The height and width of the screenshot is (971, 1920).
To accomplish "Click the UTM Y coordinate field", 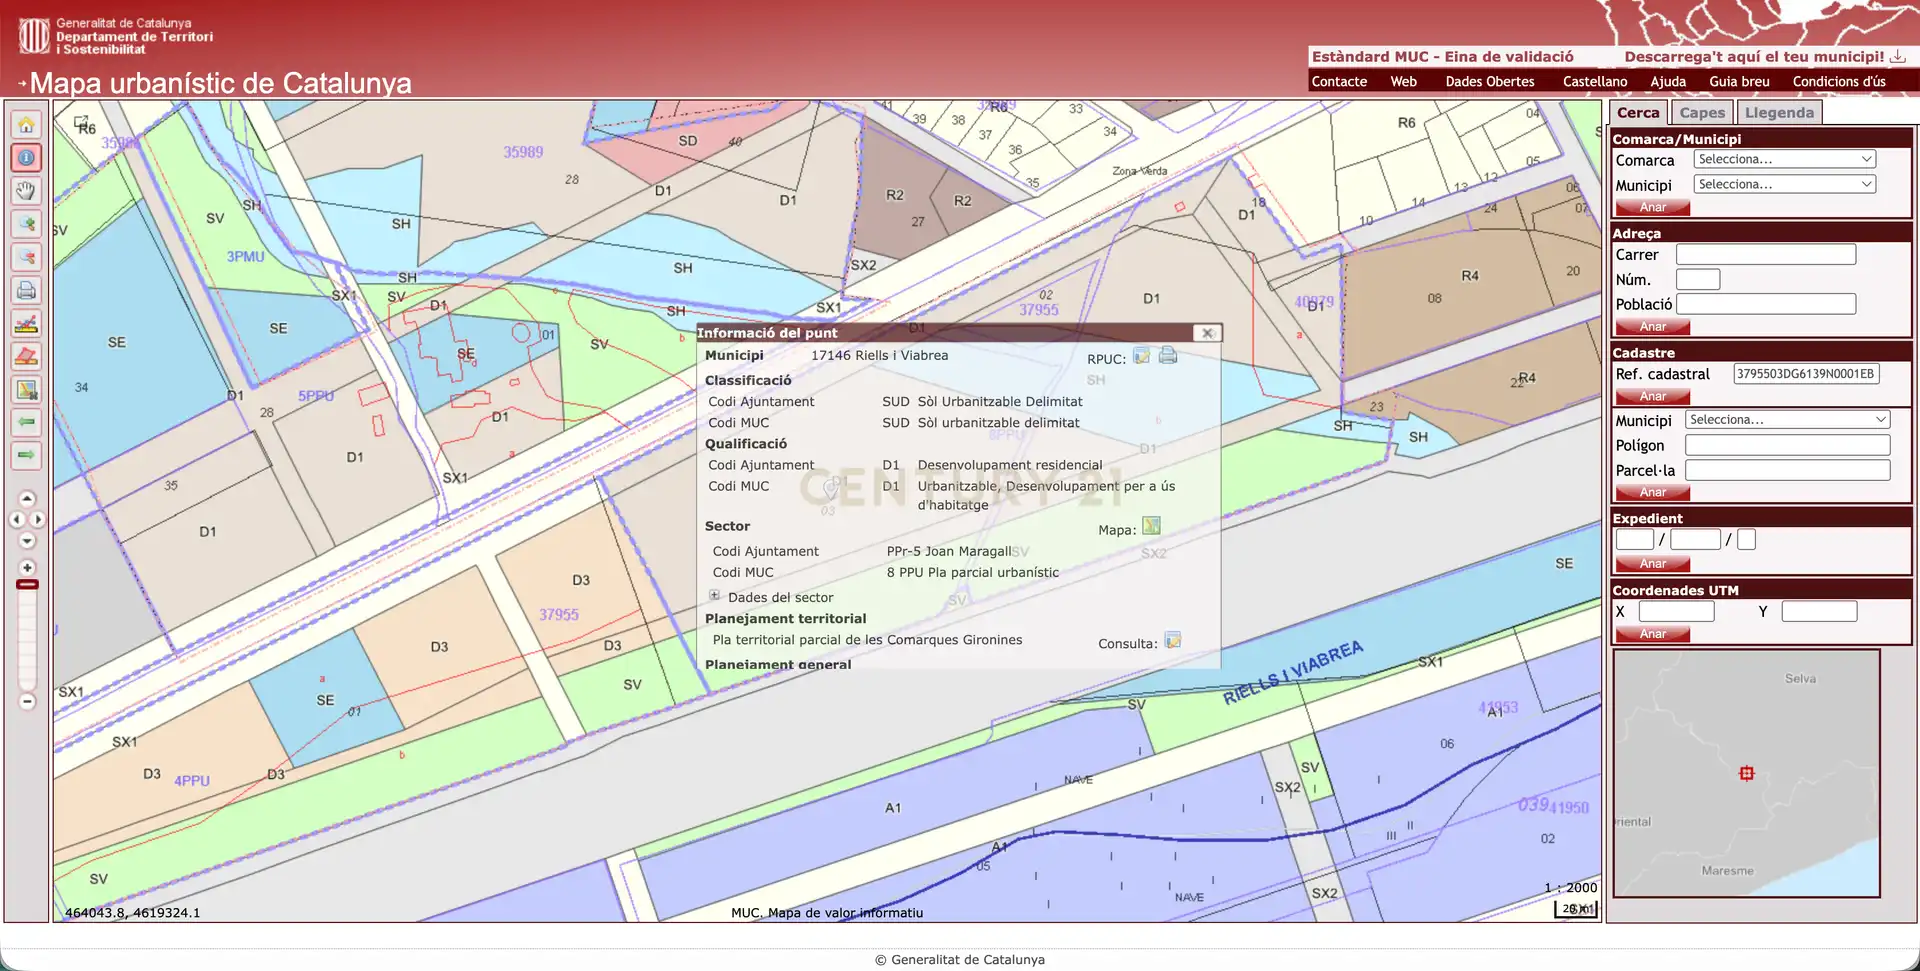I will pyautogui.click(x=1819, y=611).
